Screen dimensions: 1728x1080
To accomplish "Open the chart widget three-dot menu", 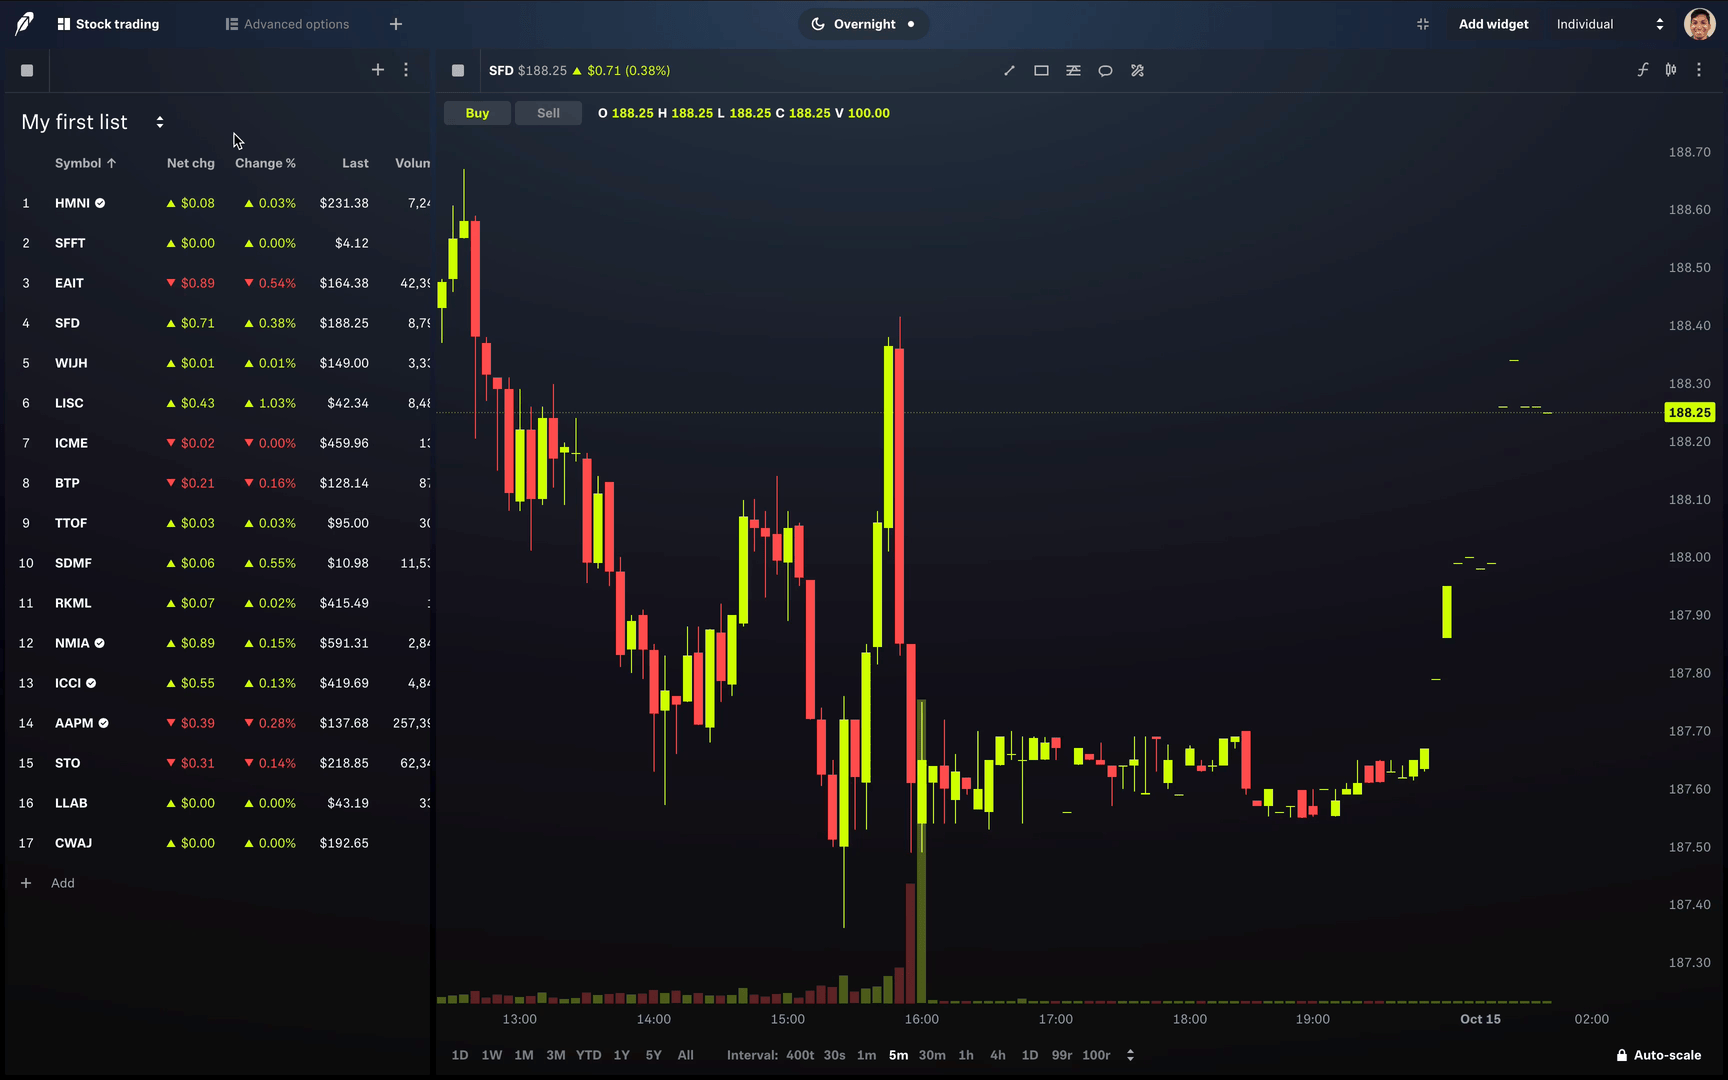I will [1699, 70].
